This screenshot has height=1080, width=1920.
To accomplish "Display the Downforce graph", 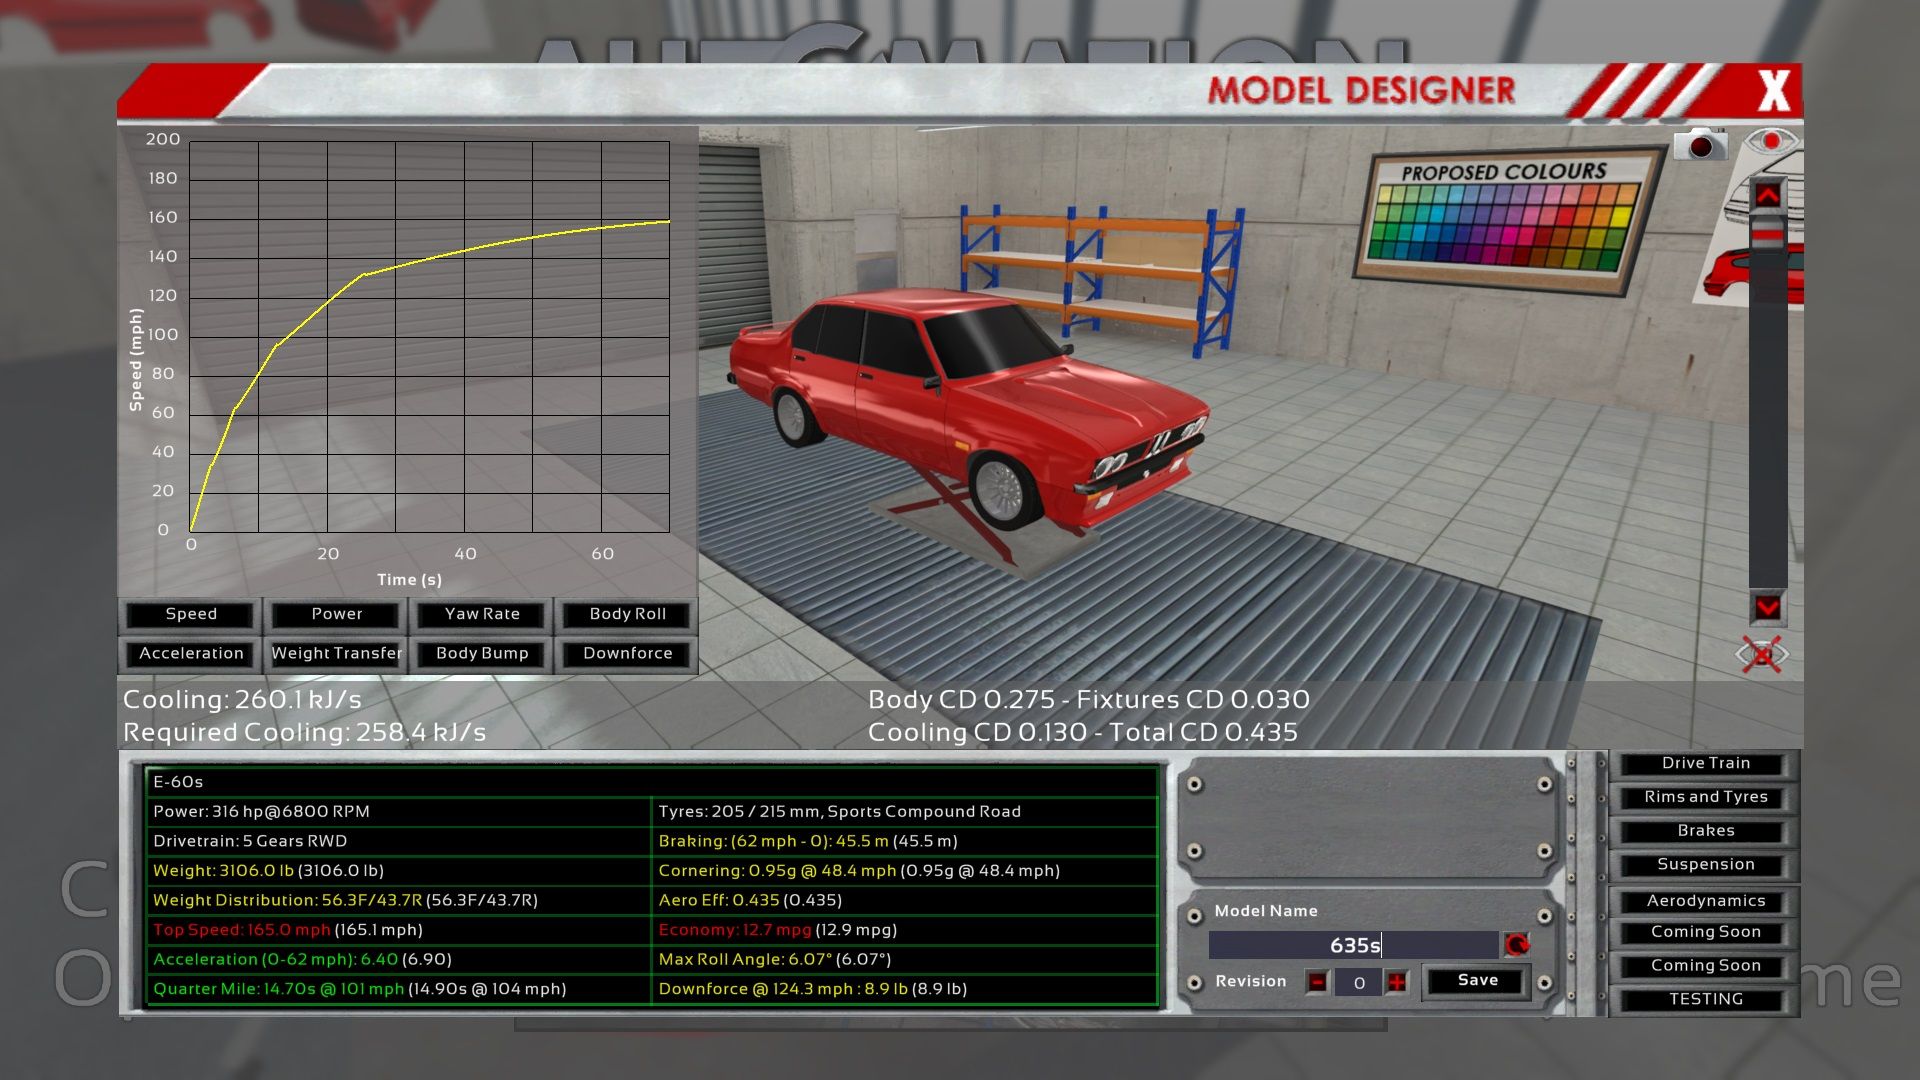I will (627, 653).
